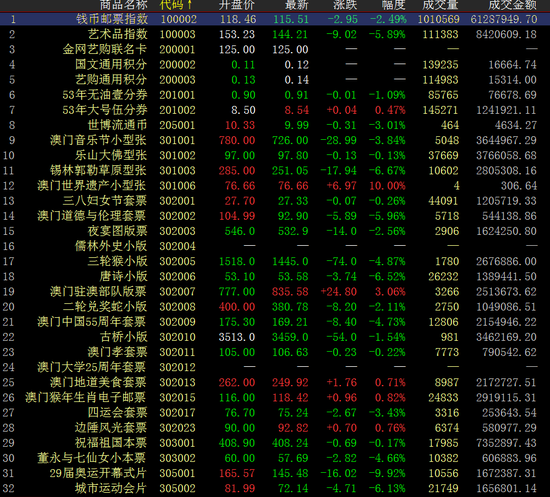Click code 301006
This screenshot has width=550, height=497.
coord(177,186)
